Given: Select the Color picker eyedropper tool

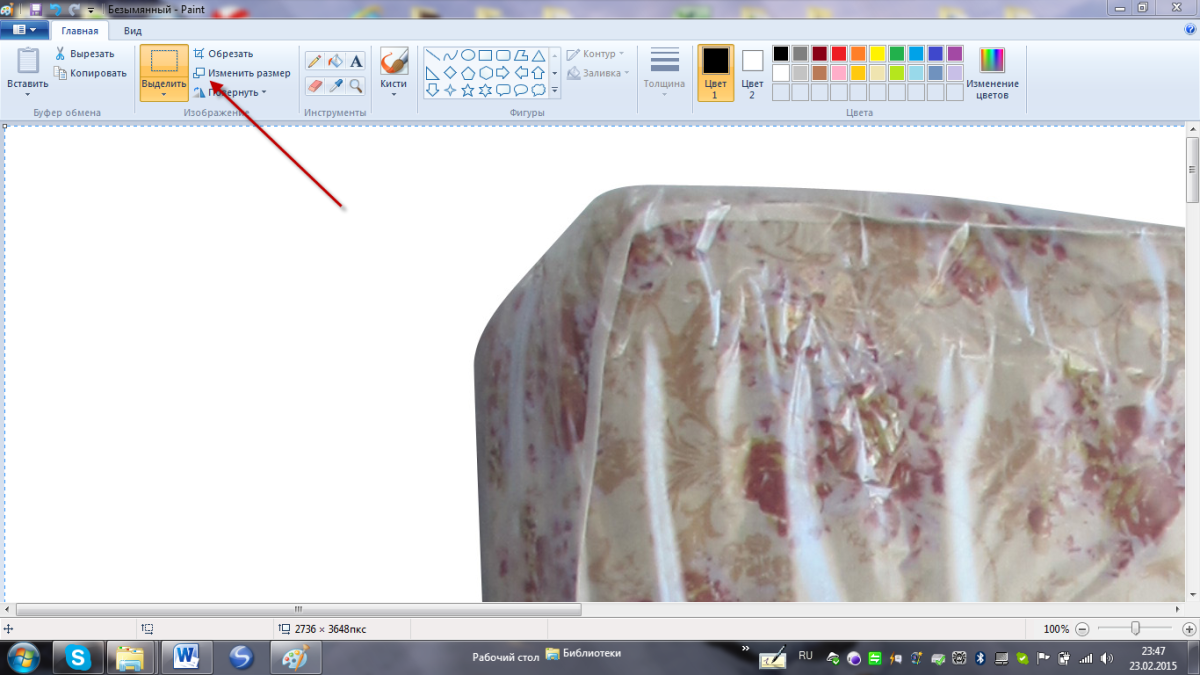Looking at the screenshot, I should point(336,86).
